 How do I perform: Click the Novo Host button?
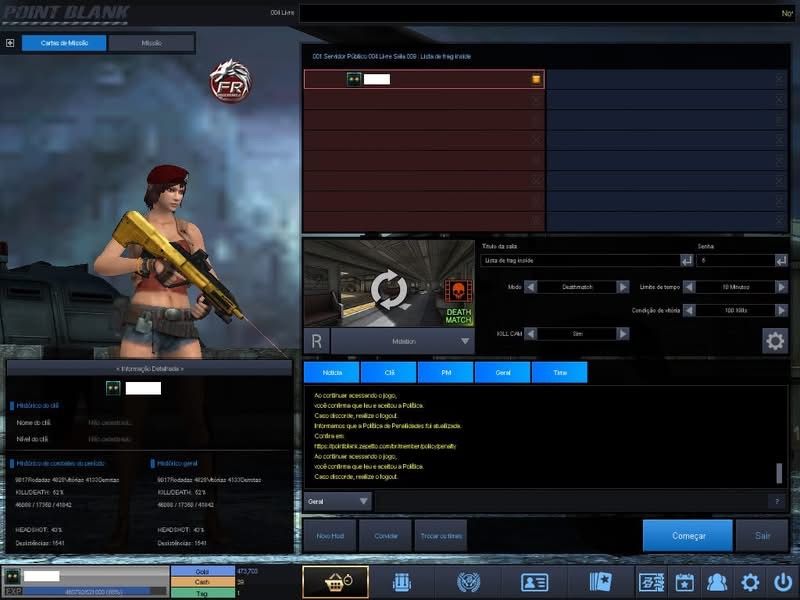click(330, 536)
